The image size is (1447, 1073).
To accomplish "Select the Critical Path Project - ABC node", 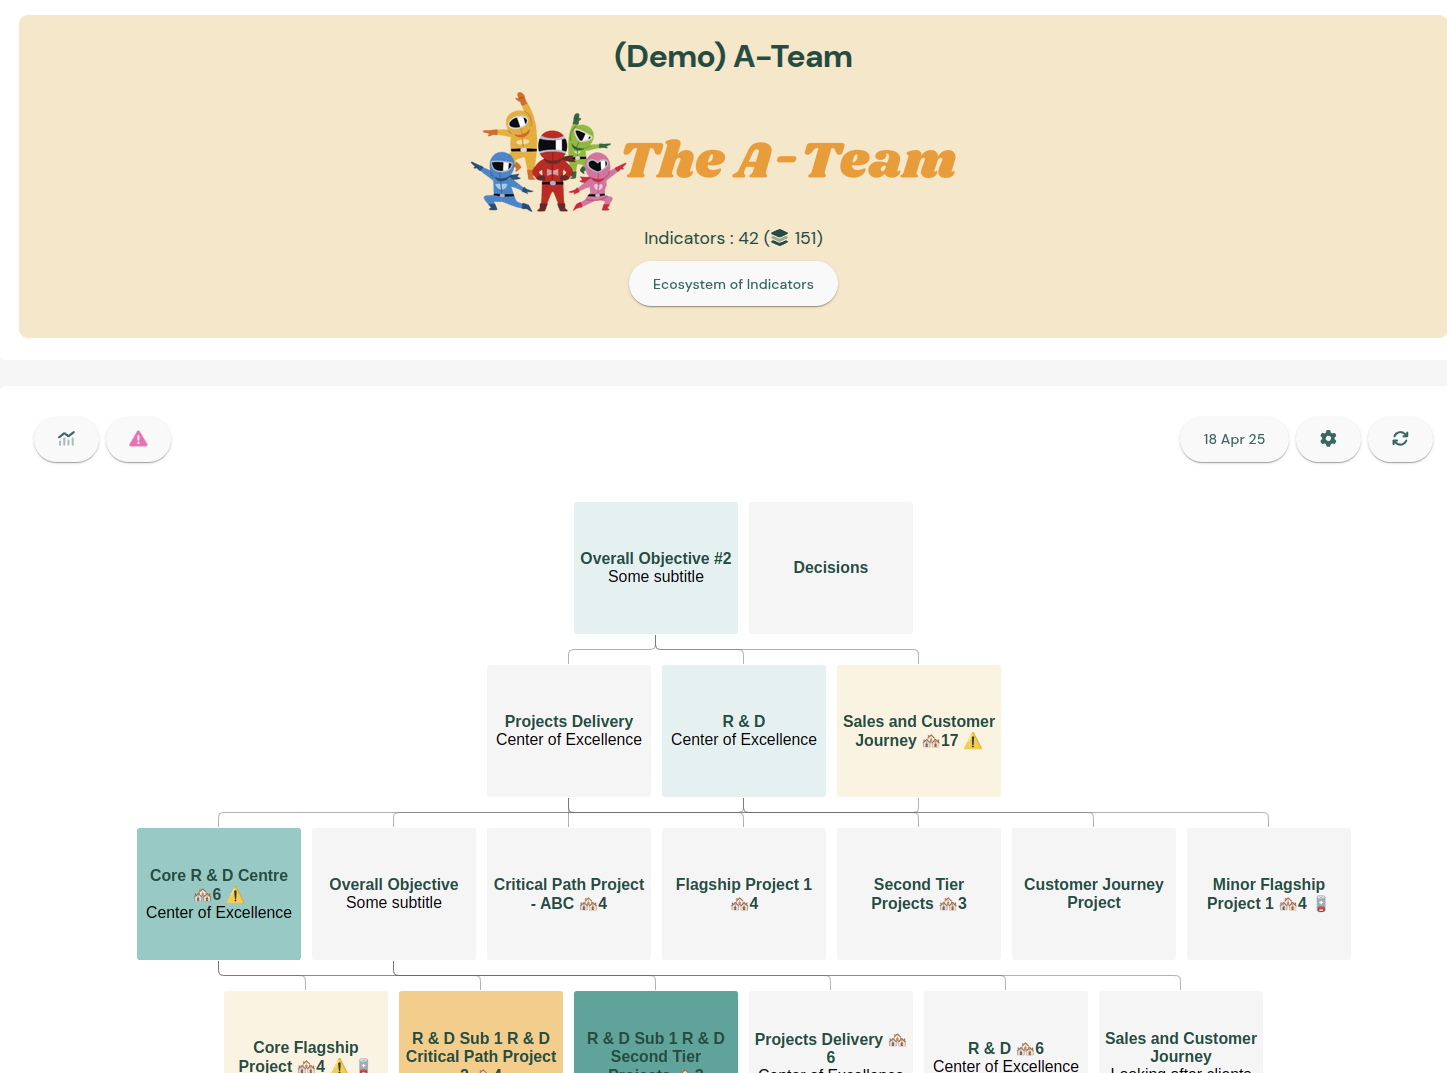I will [569, 894].
